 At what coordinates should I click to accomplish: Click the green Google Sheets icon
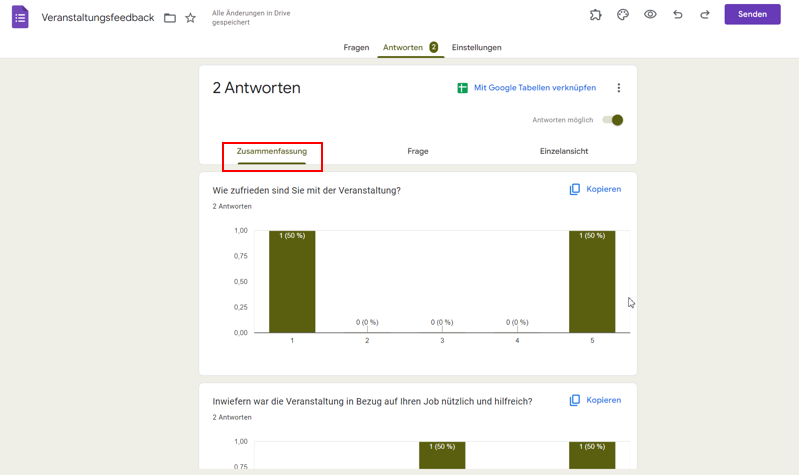click(x=462, y=88)
